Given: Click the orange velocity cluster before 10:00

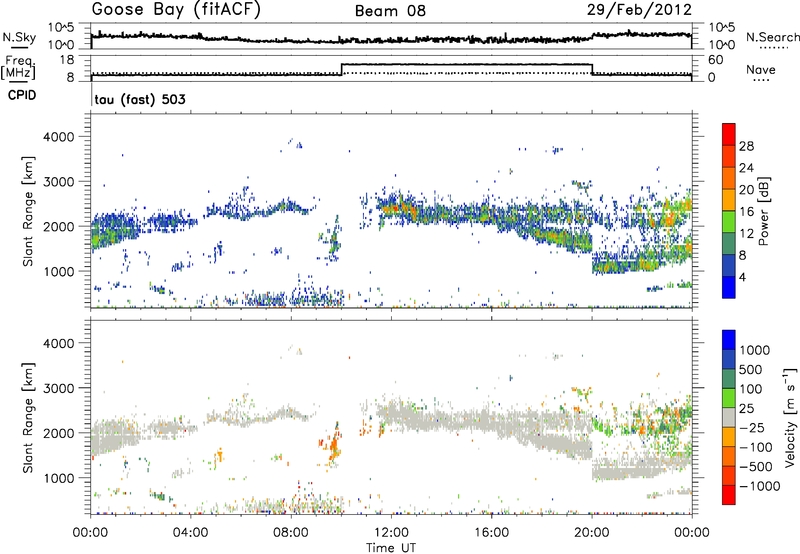Looking at the screenshot, I should (x=333, y=445).
